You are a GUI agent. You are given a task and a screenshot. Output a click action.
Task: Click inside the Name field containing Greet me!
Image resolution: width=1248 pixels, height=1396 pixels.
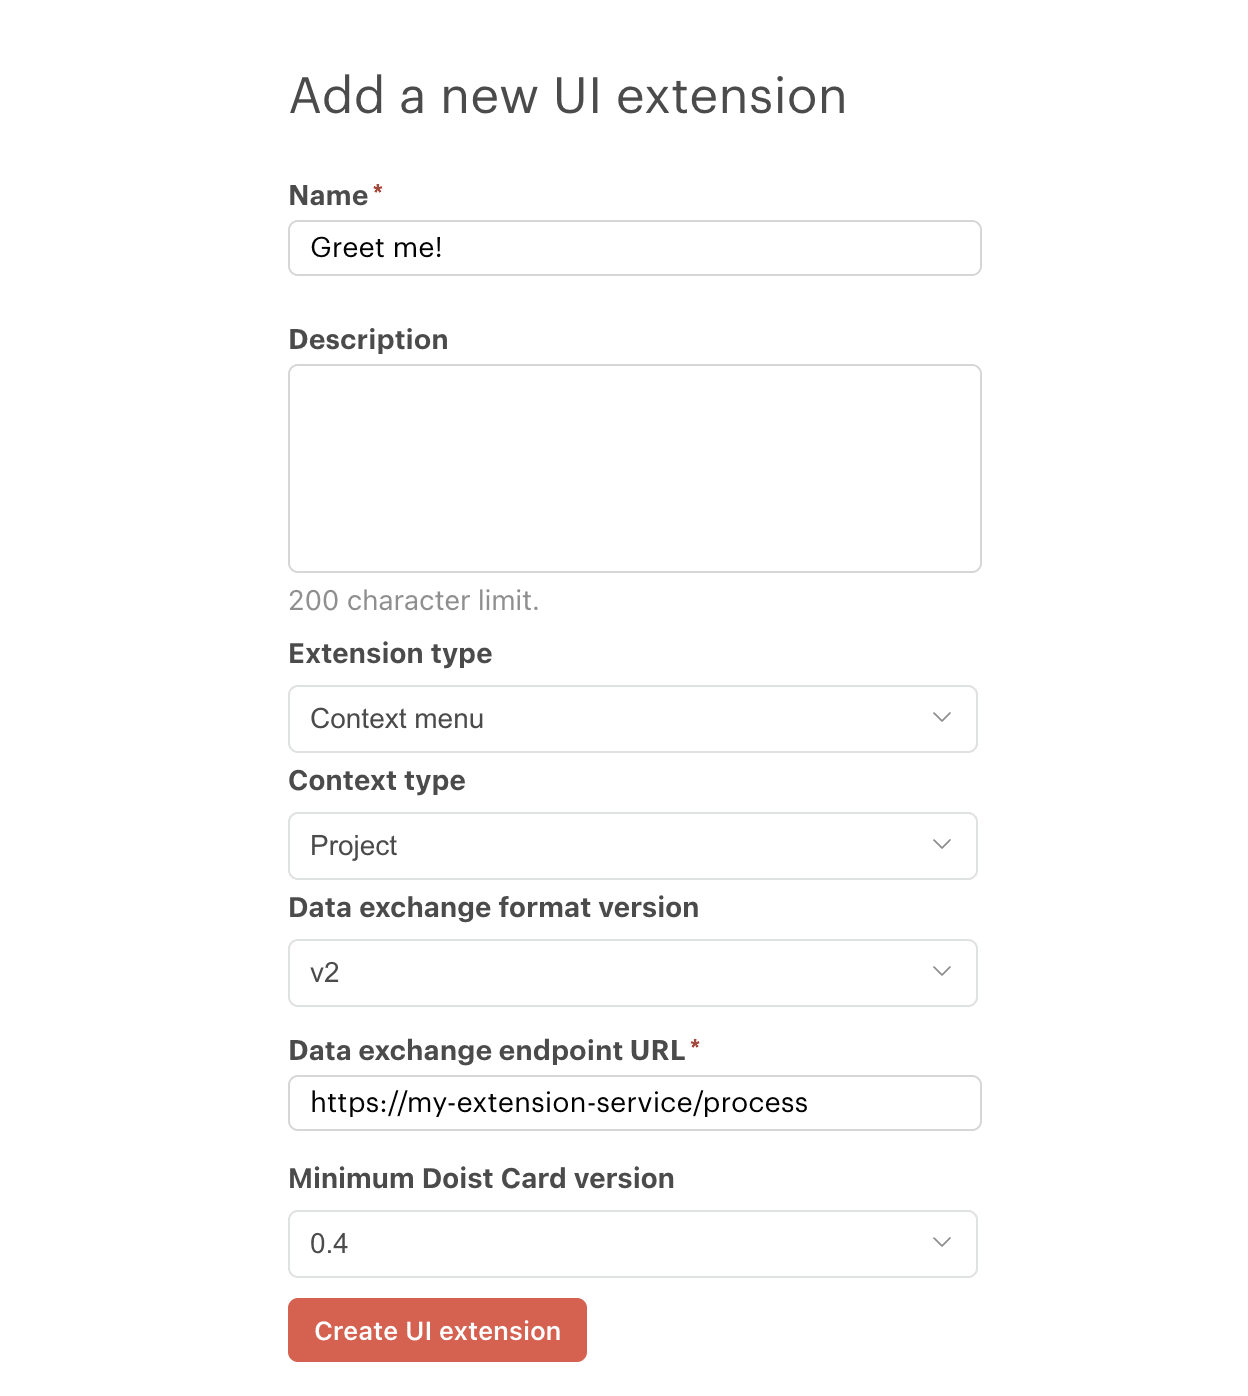pyautogui.click(x=634, y=247)
